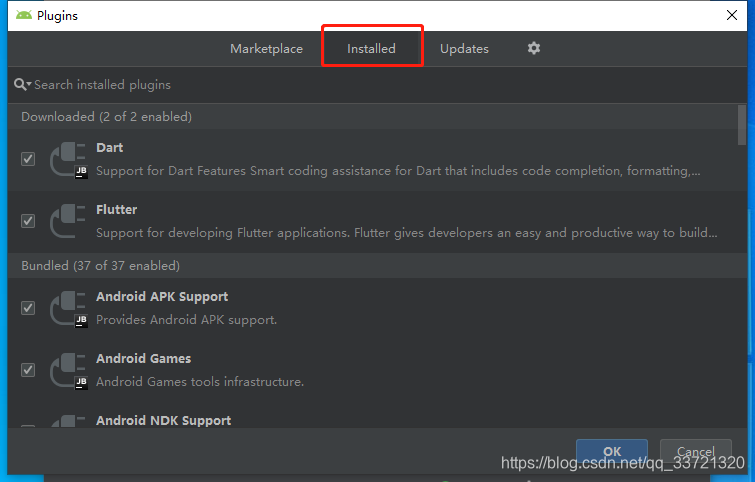
Task: Uncheck Android APK Support plugin
Action: tap(28, 308)
